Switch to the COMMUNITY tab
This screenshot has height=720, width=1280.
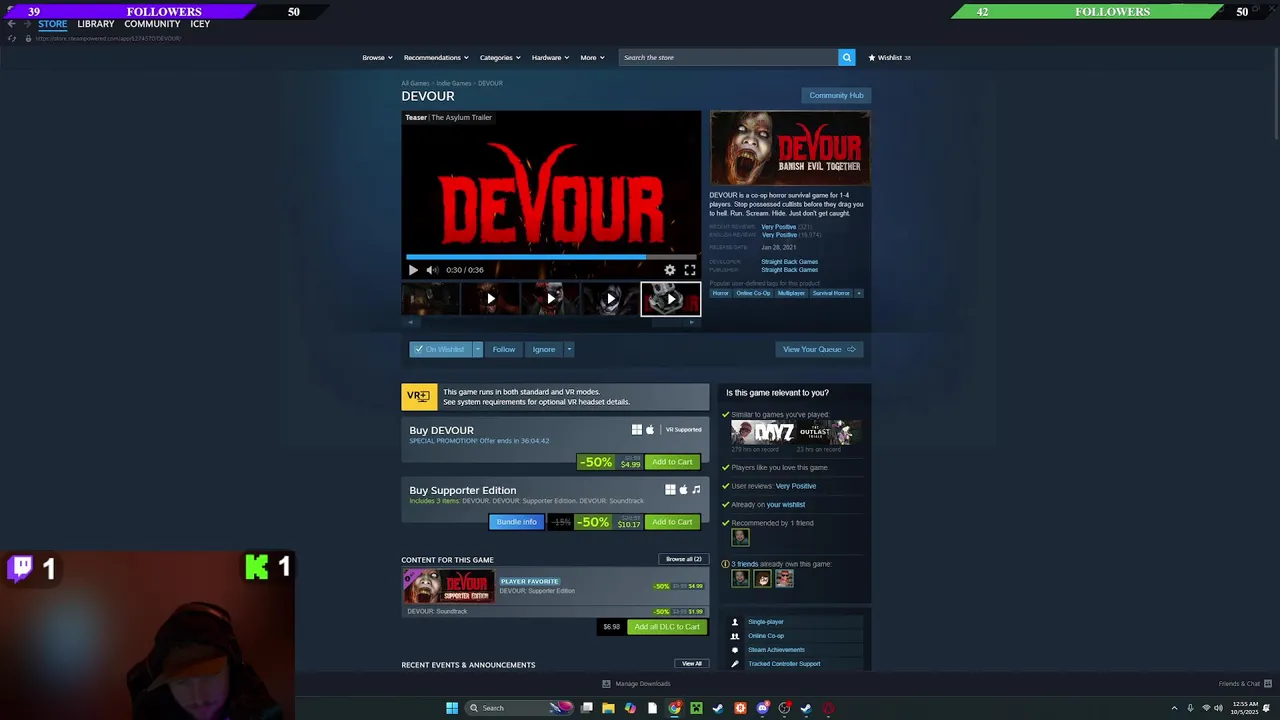click(152, 24)
